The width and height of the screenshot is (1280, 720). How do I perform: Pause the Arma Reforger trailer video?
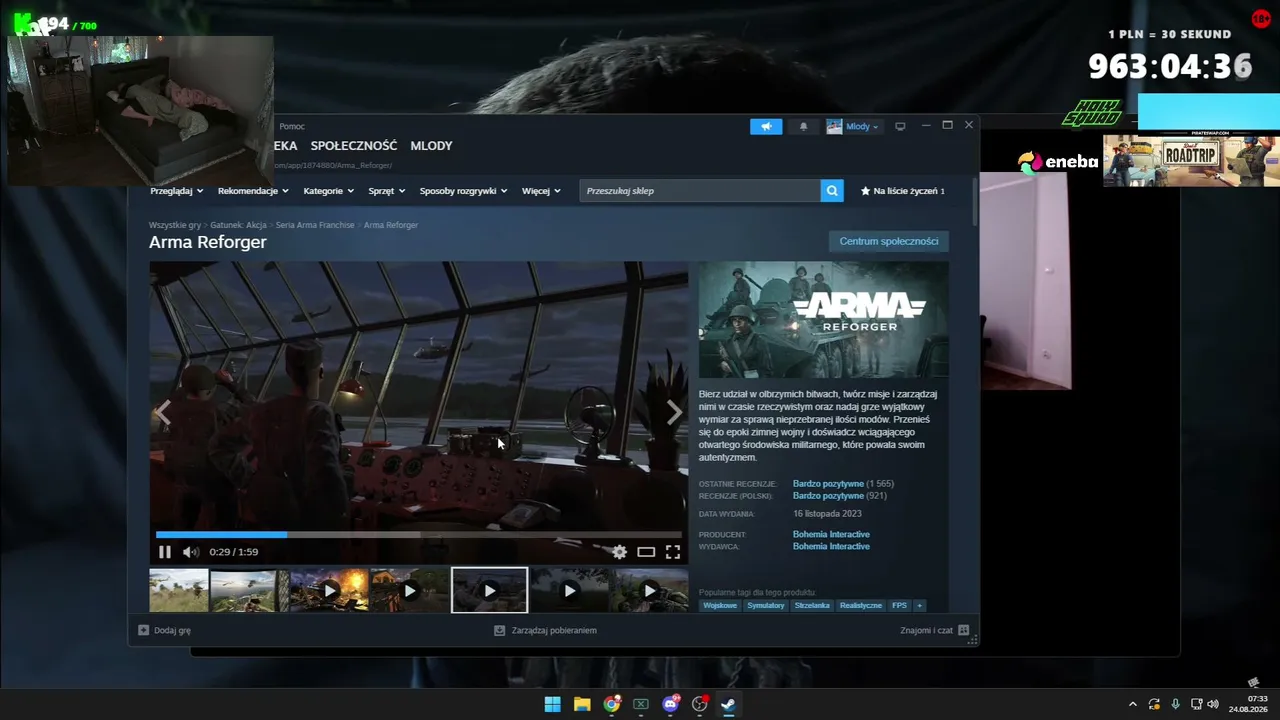click(165, 552)
